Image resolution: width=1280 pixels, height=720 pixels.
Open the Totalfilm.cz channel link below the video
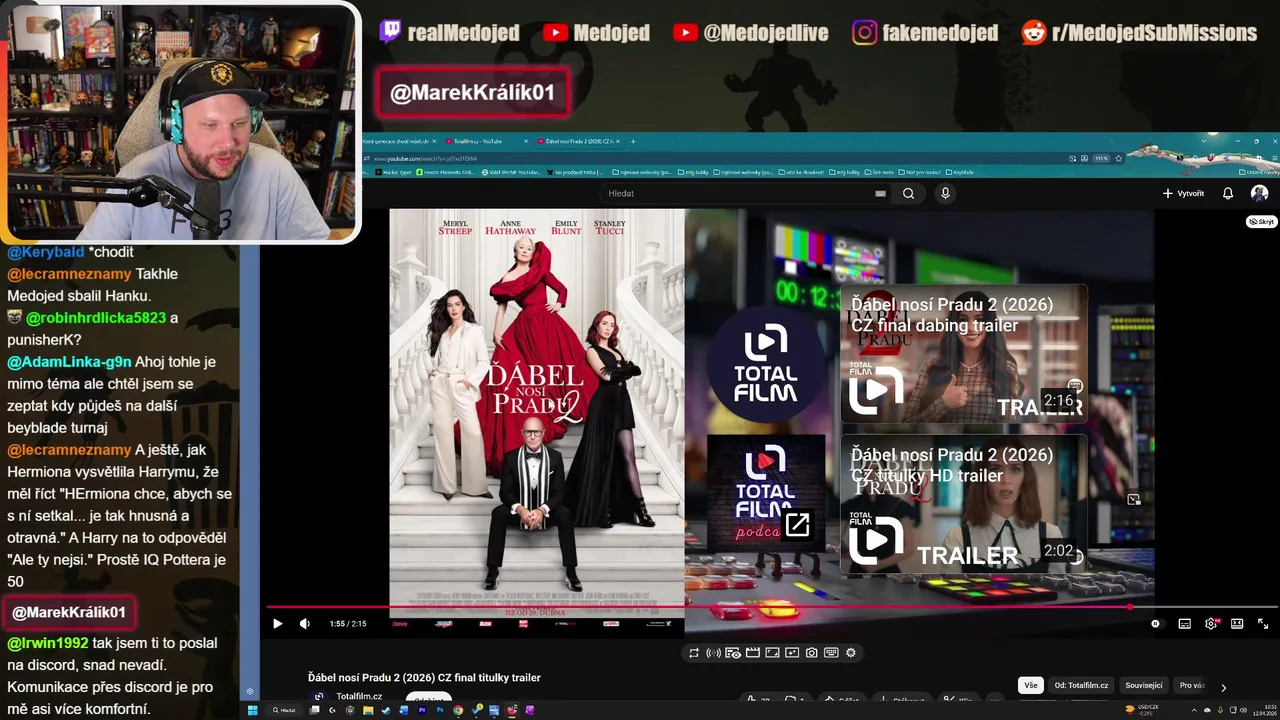click(359, 696)
